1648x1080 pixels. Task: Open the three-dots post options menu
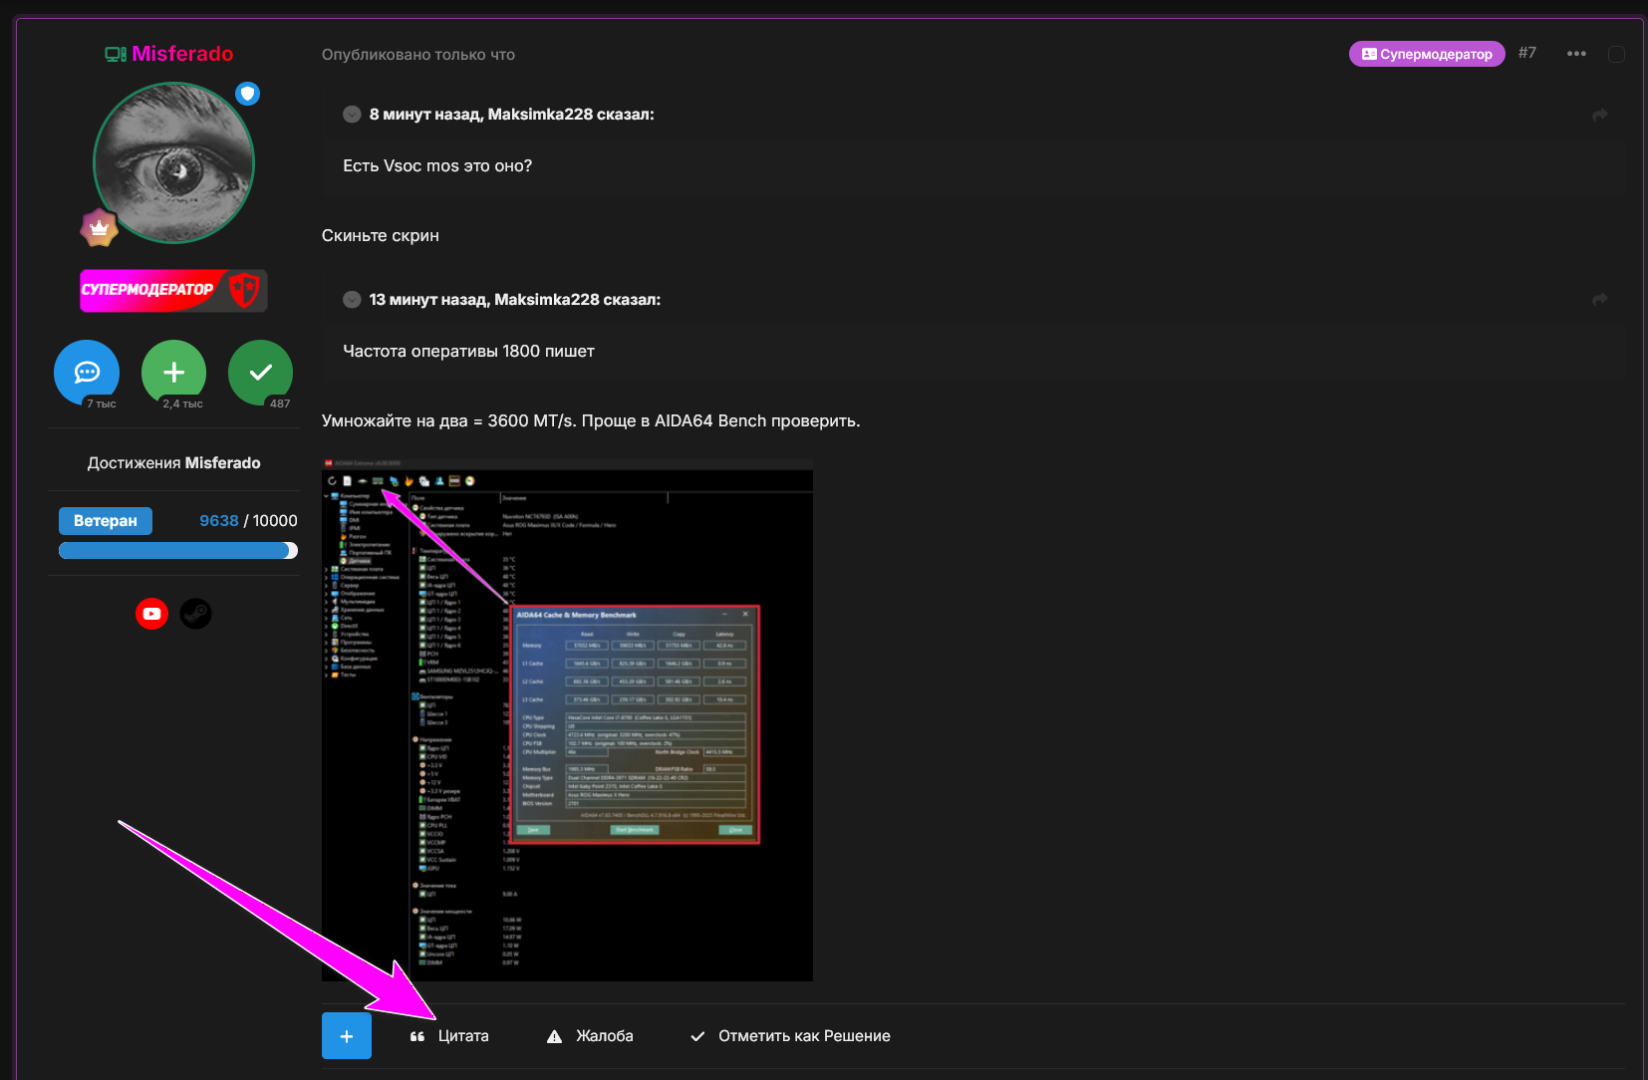coord(1576,54)
